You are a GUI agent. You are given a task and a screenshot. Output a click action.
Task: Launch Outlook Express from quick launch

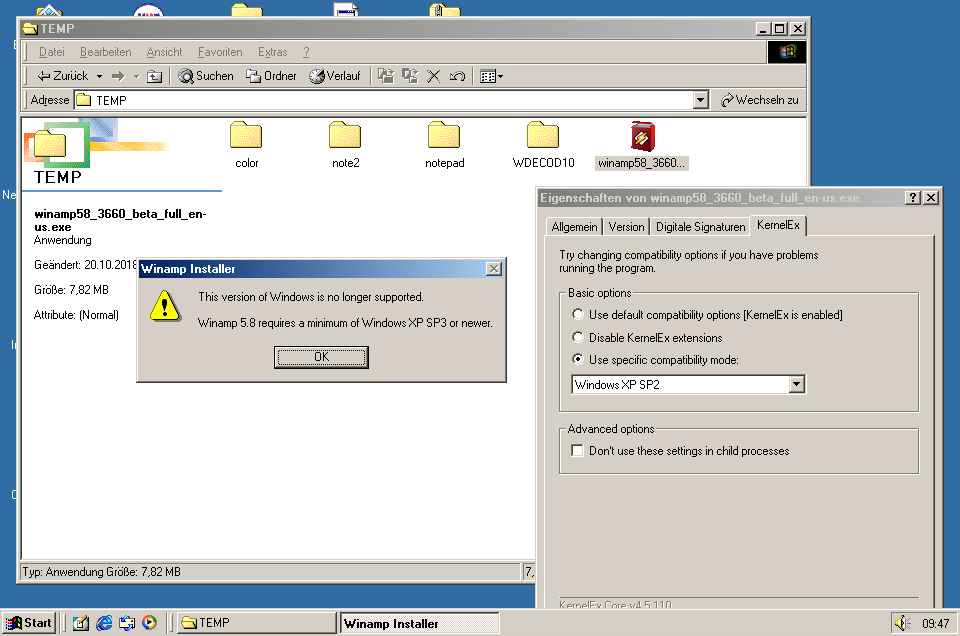coord(127,623)
